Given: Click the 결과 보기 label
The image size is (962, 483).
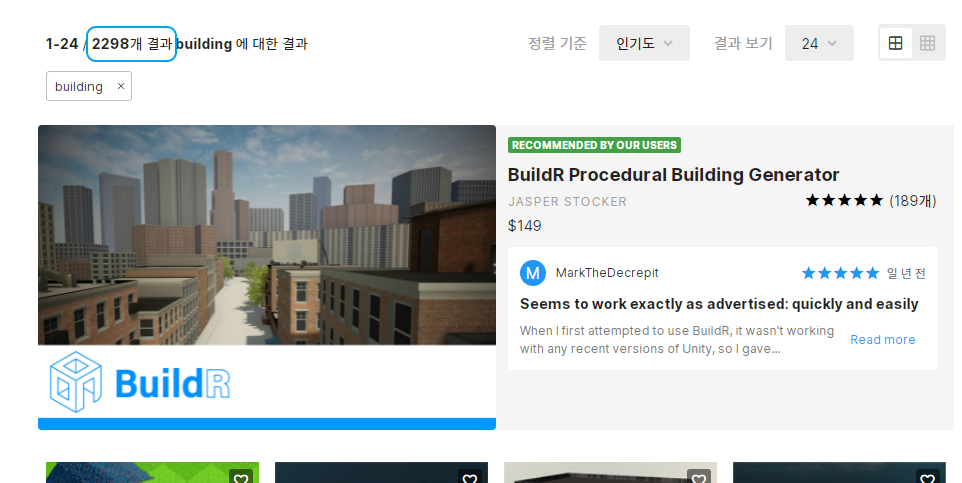Looking at the screenshot, I should [742, 43].
